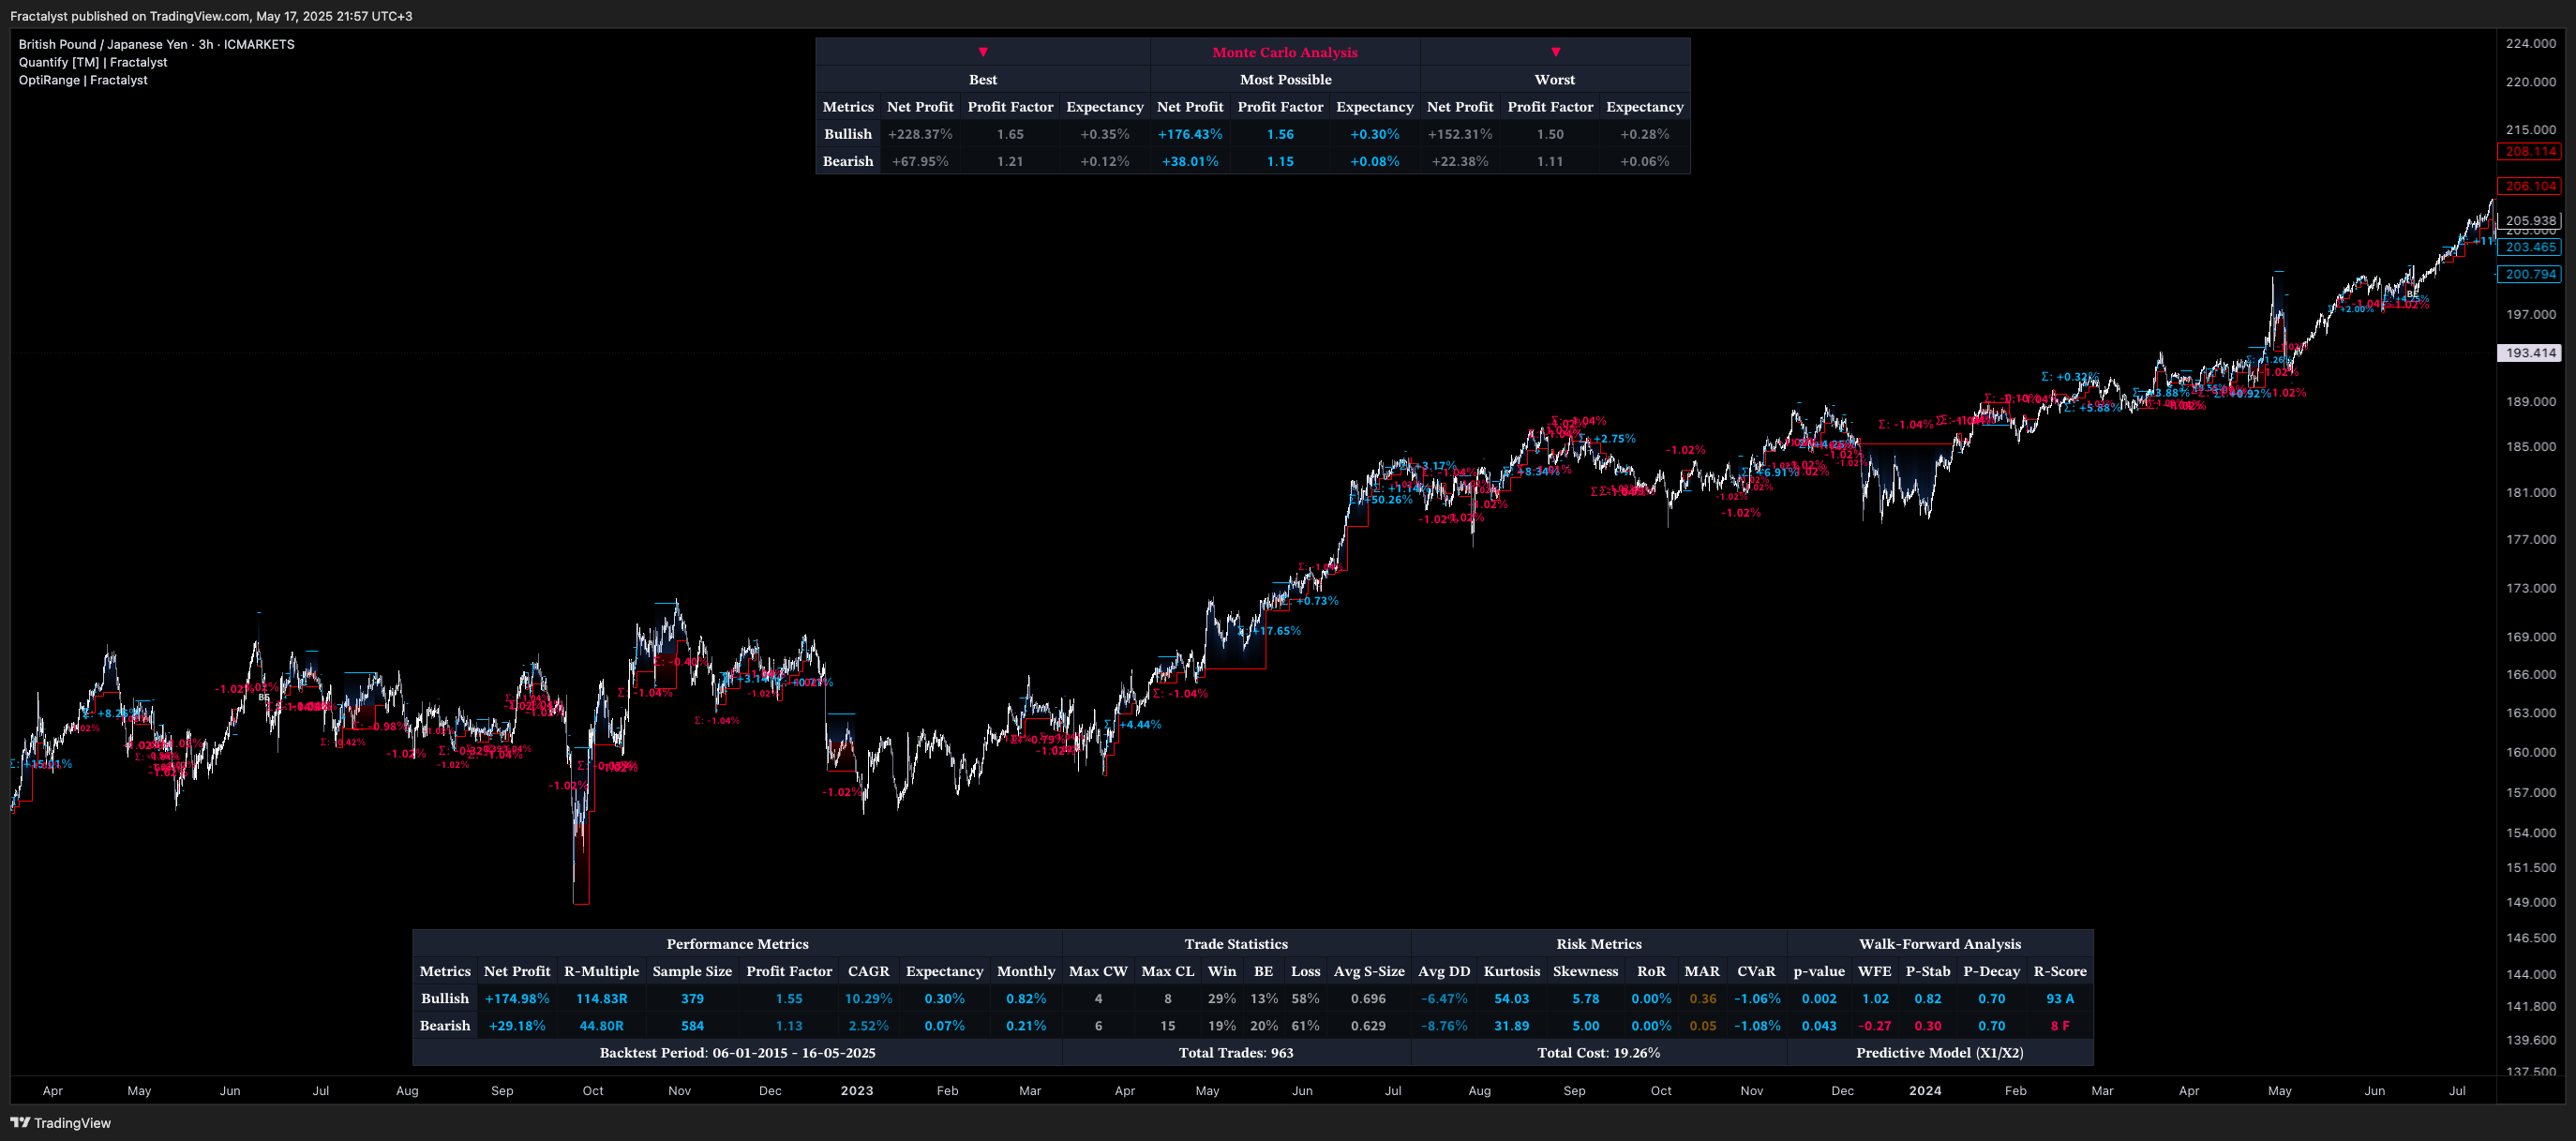Click the 'Most Possible' column header
Image resolution: width=2576 pixels, height=1141 pixels.
coord(1285,79)
